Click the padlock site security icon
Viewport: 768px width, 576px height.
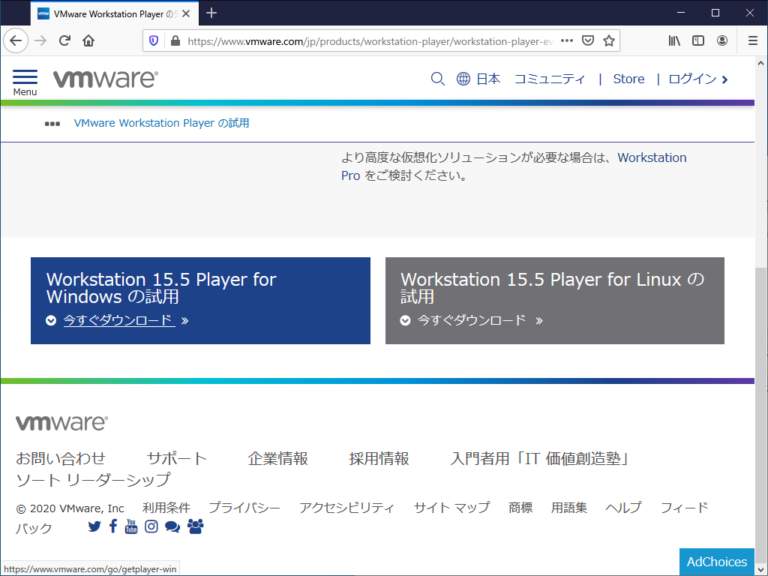(x=175, y=41)
